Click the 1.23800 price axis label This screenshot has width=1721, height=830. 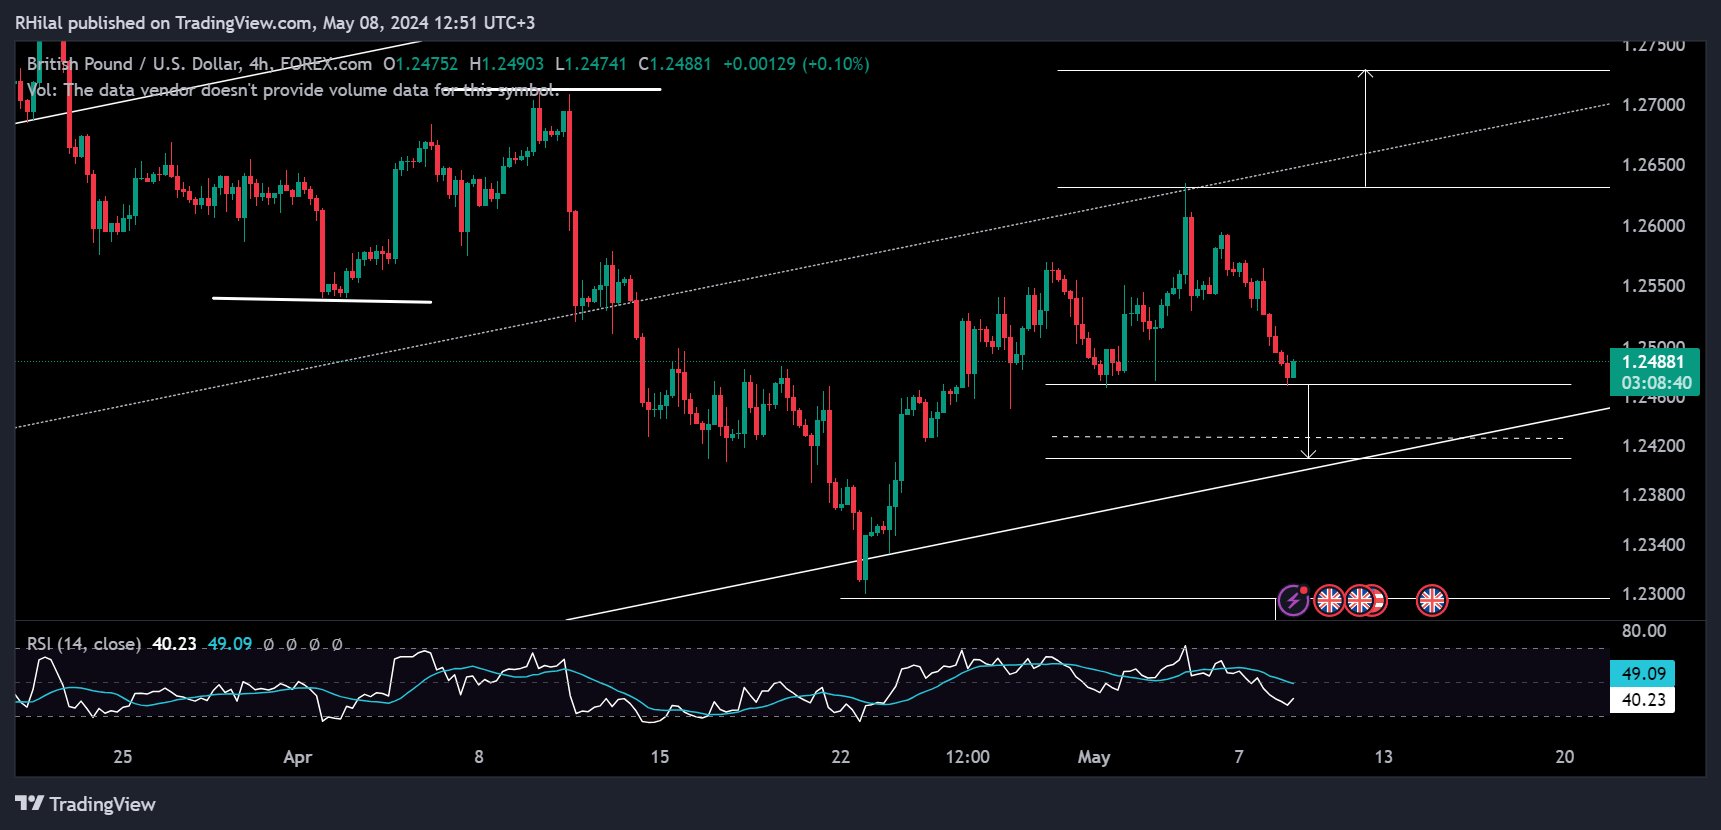click(x=1653, y=495)
